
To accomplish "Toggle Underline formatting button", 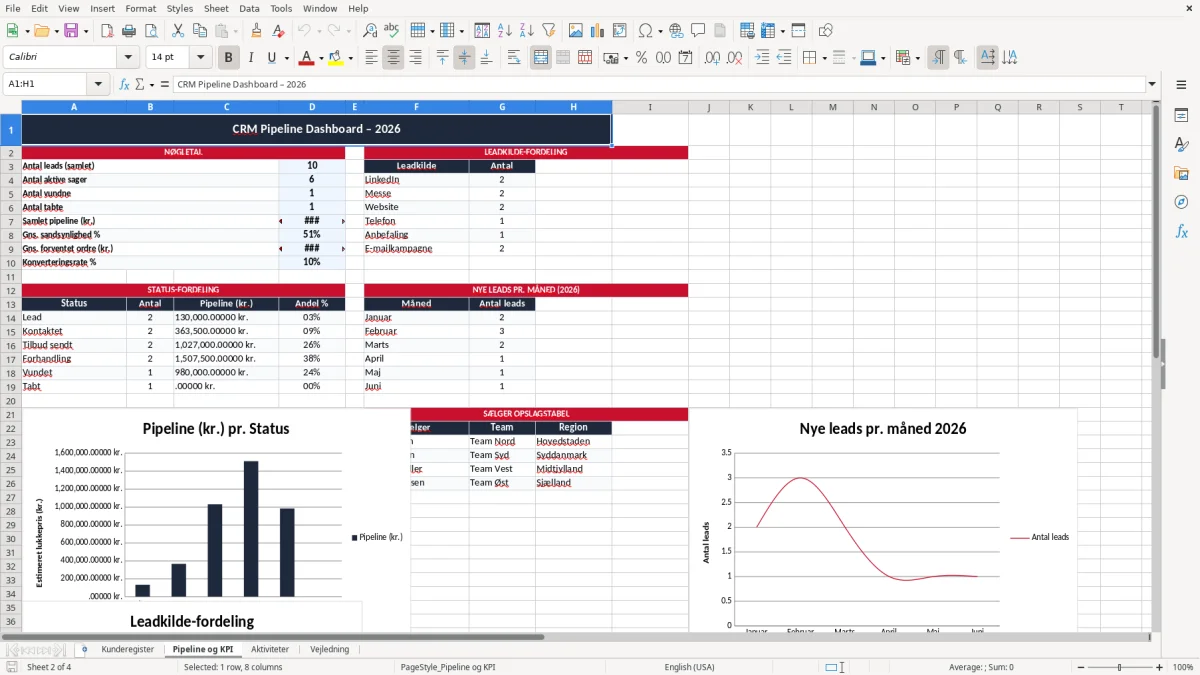I will (x=271, y=58).
